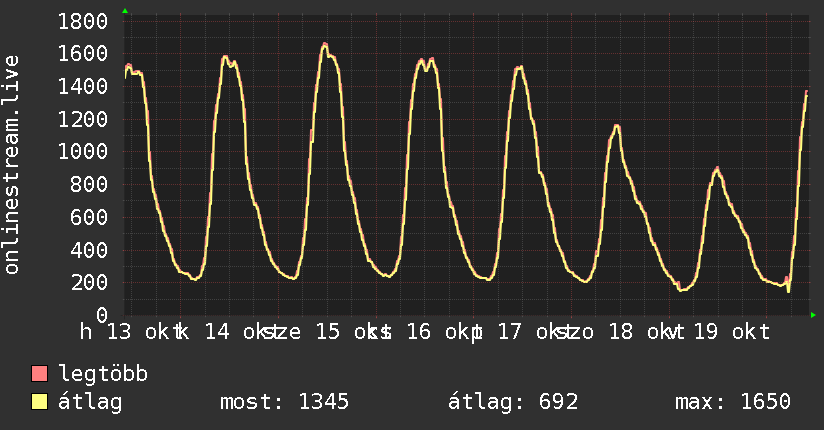
Task: Click the 1400 y-axis label
Action: point(83,86)
